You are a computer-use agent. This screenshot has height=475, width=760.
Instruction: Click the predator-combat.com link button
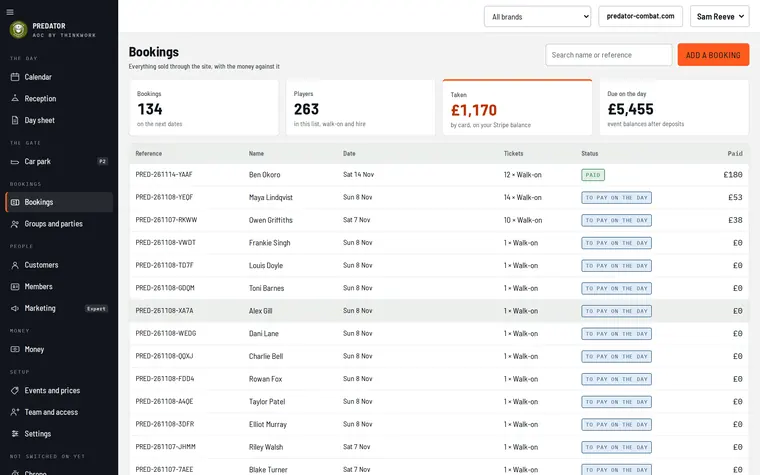point(640,16)
